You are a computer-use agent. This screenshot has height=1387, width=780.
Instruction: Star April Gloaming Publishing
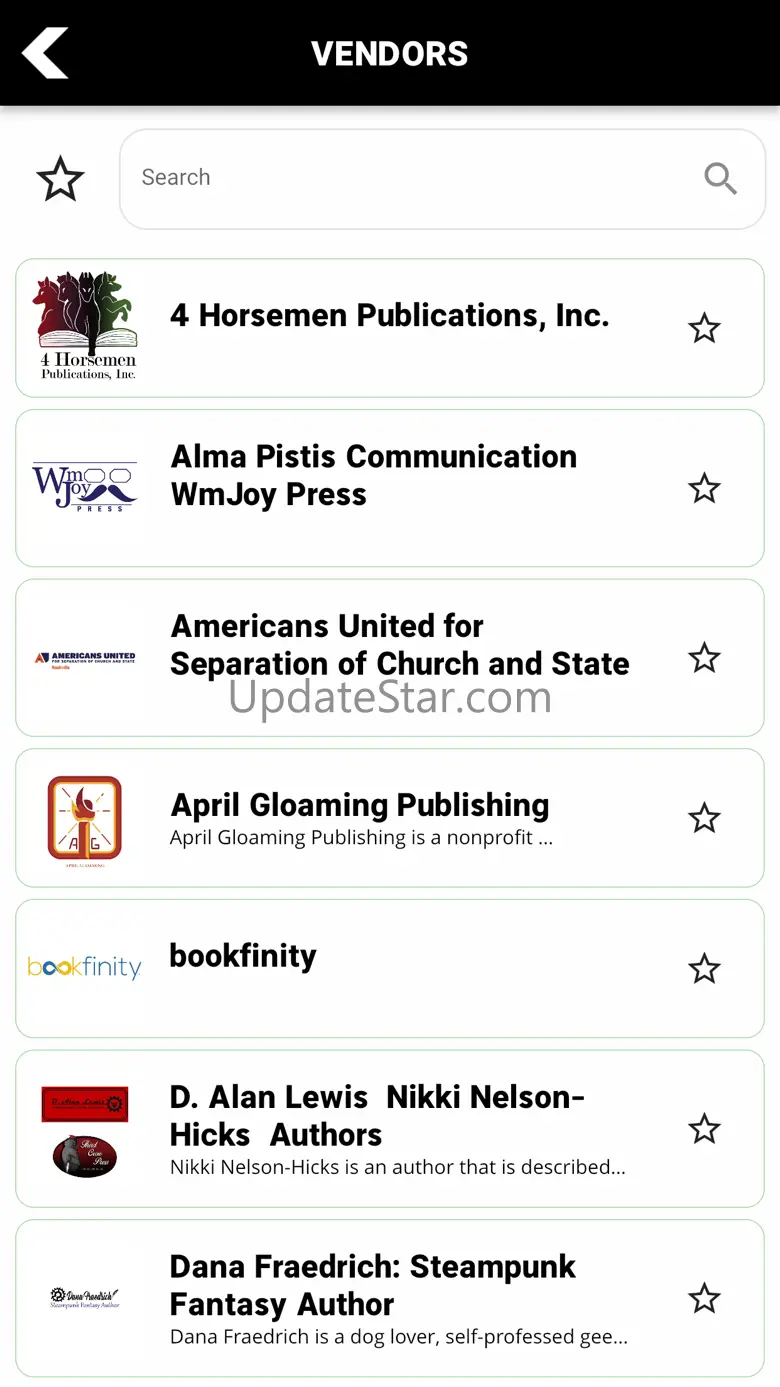click(x=704, y=818)
